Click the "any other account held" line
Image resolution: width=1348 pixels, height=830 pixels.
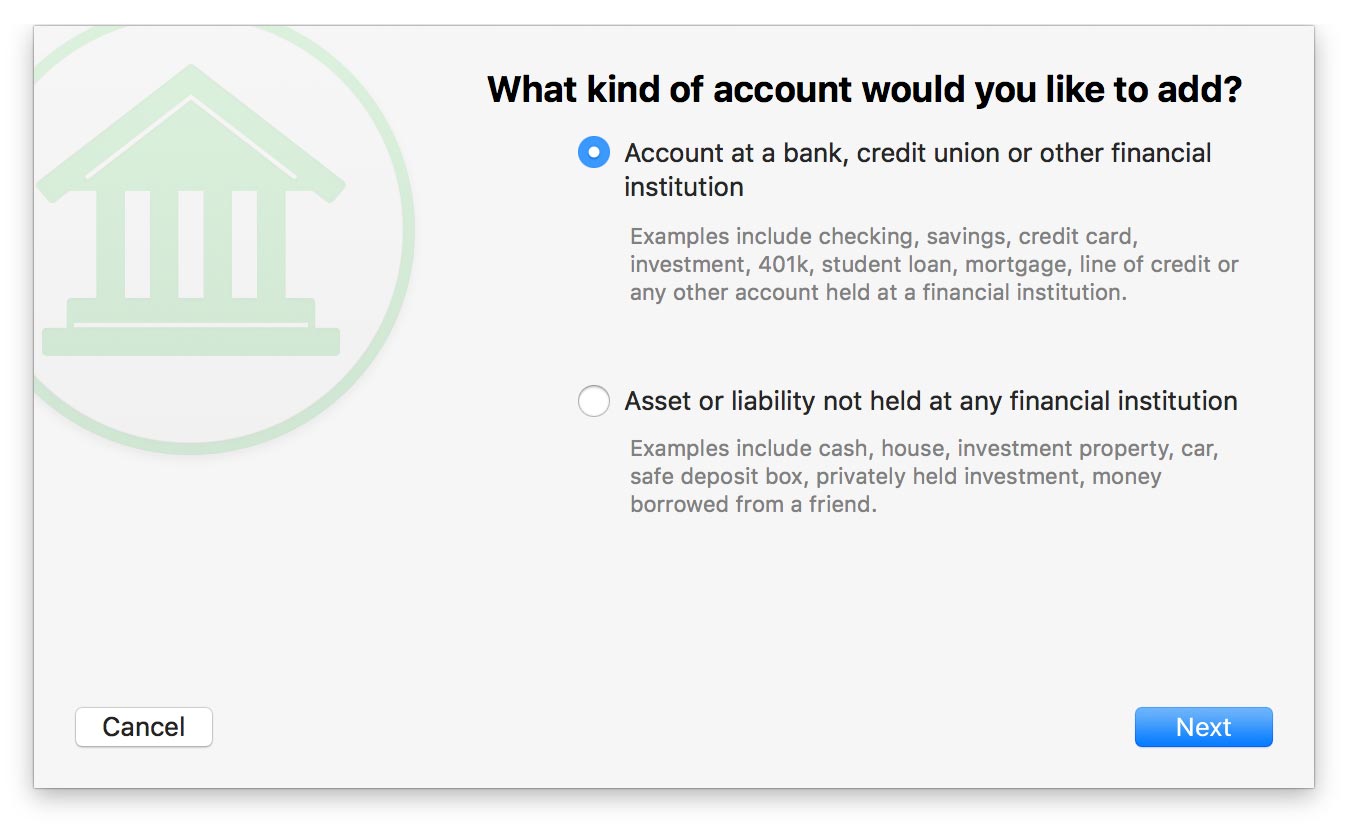[878, 292]
